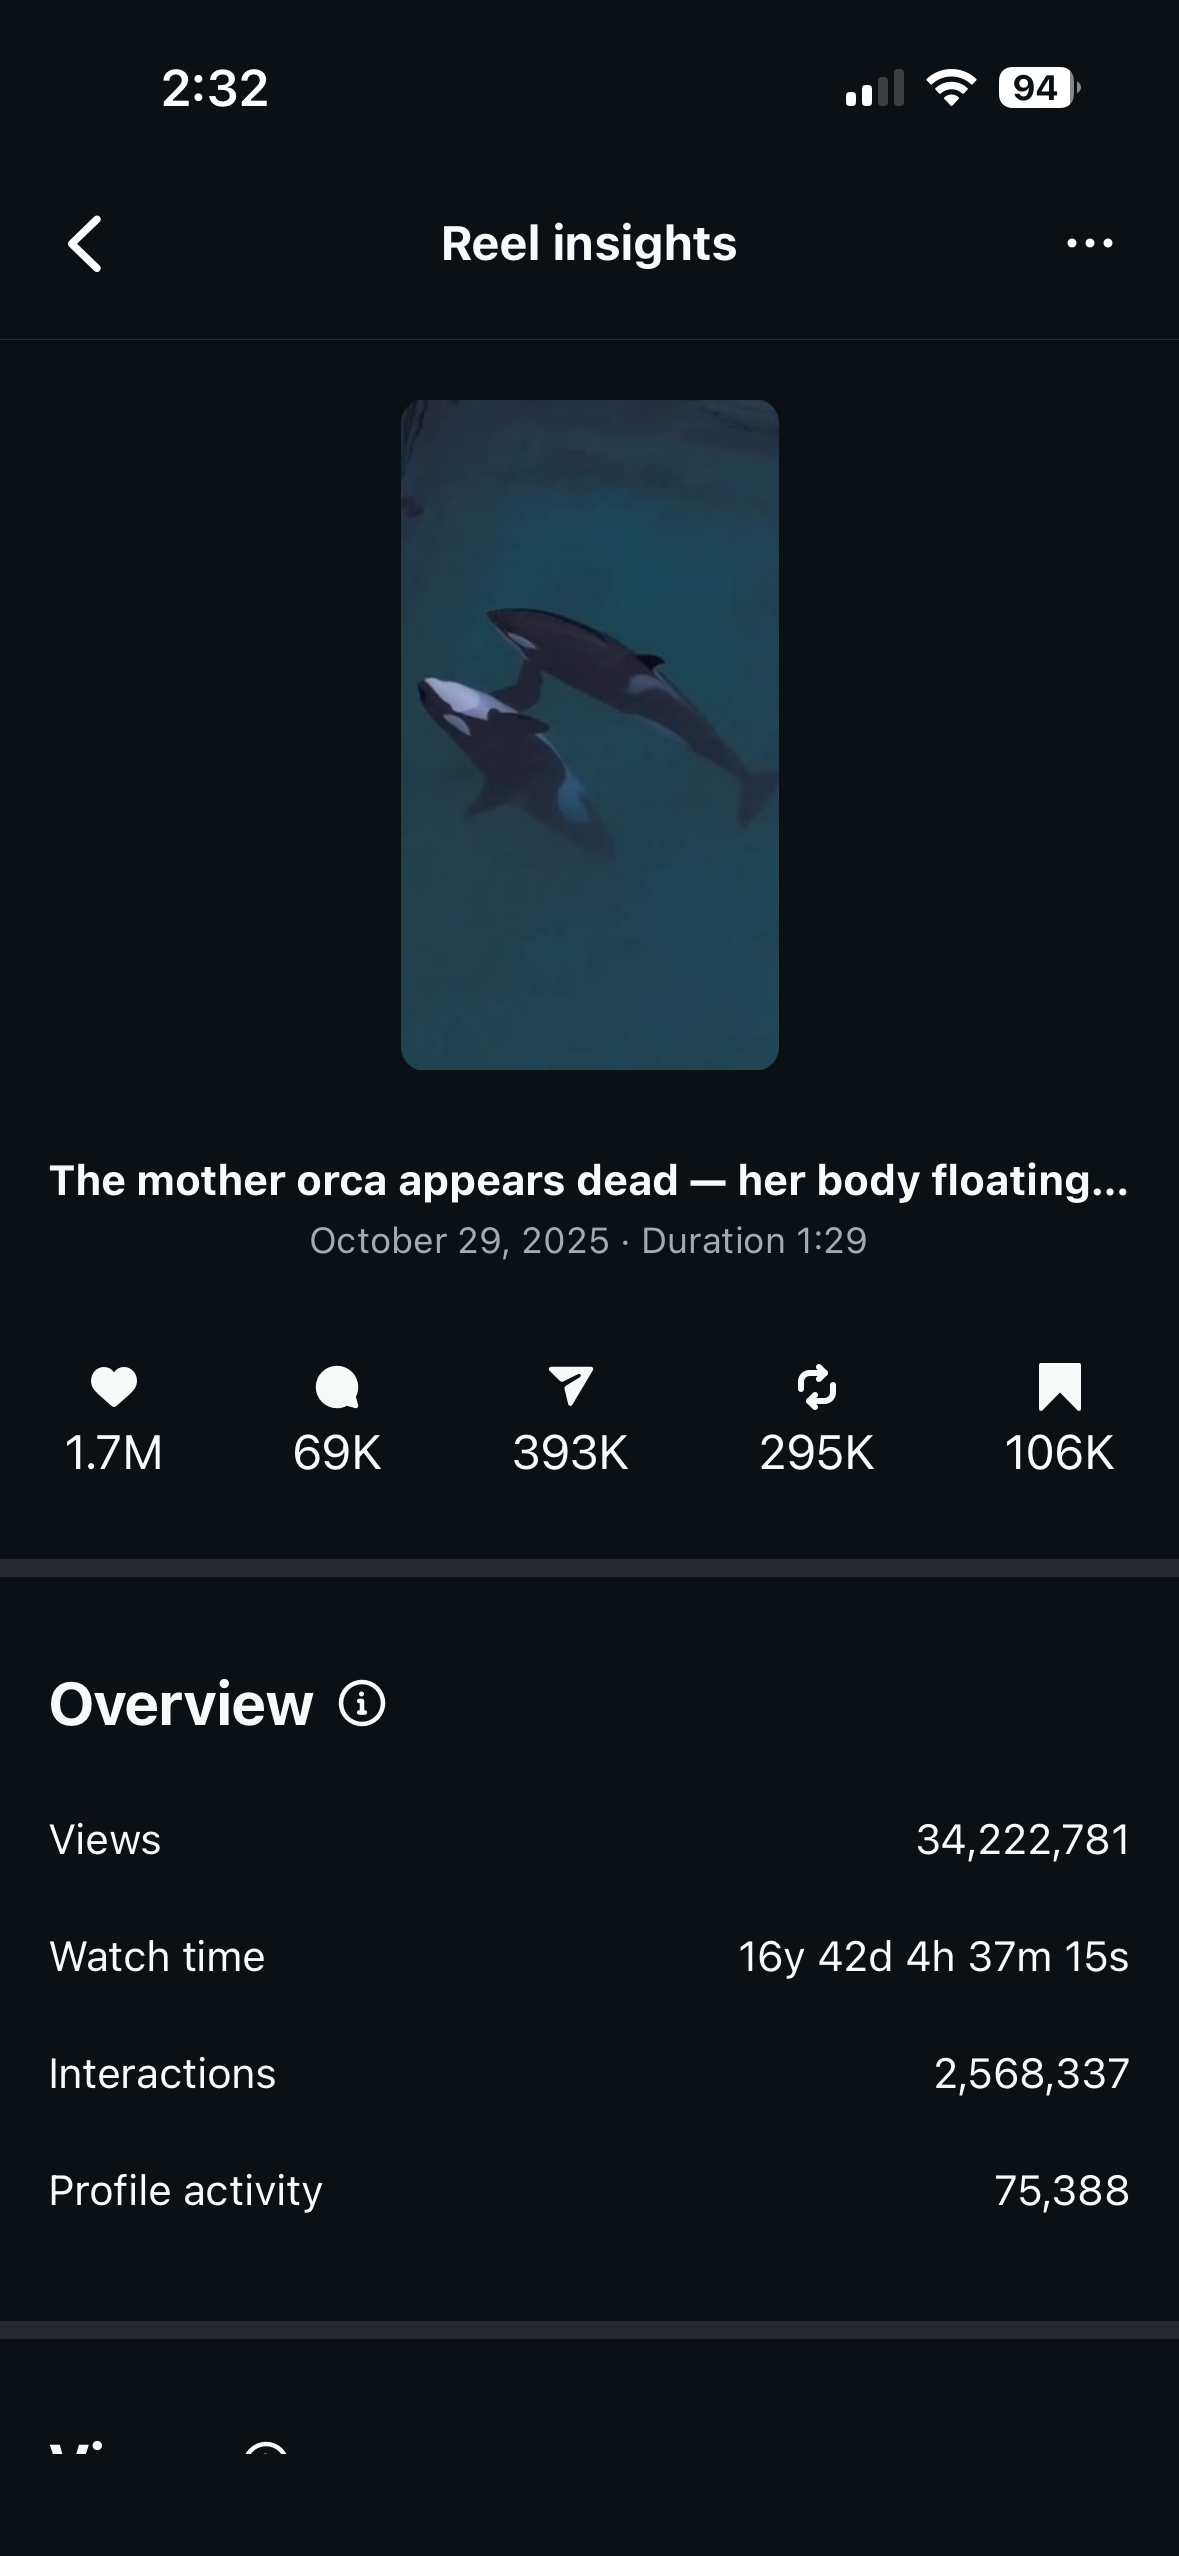Tap the 1.7M likes count
Screen dimensions: 1179x2556
pos(114,1453)
